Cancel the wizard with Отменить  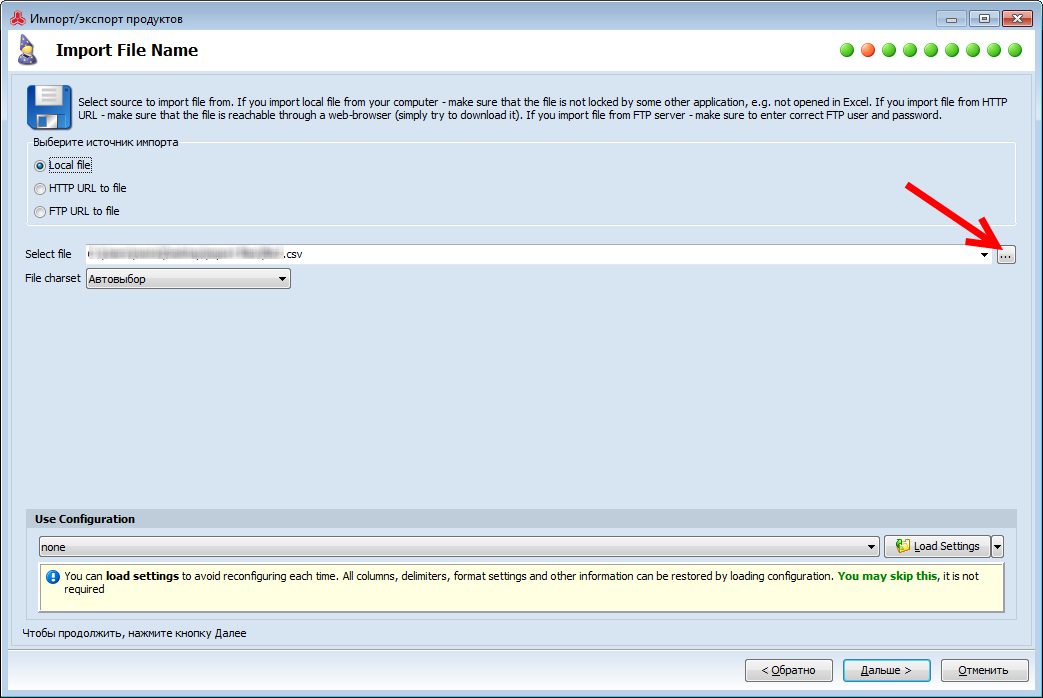coord(983,670)
